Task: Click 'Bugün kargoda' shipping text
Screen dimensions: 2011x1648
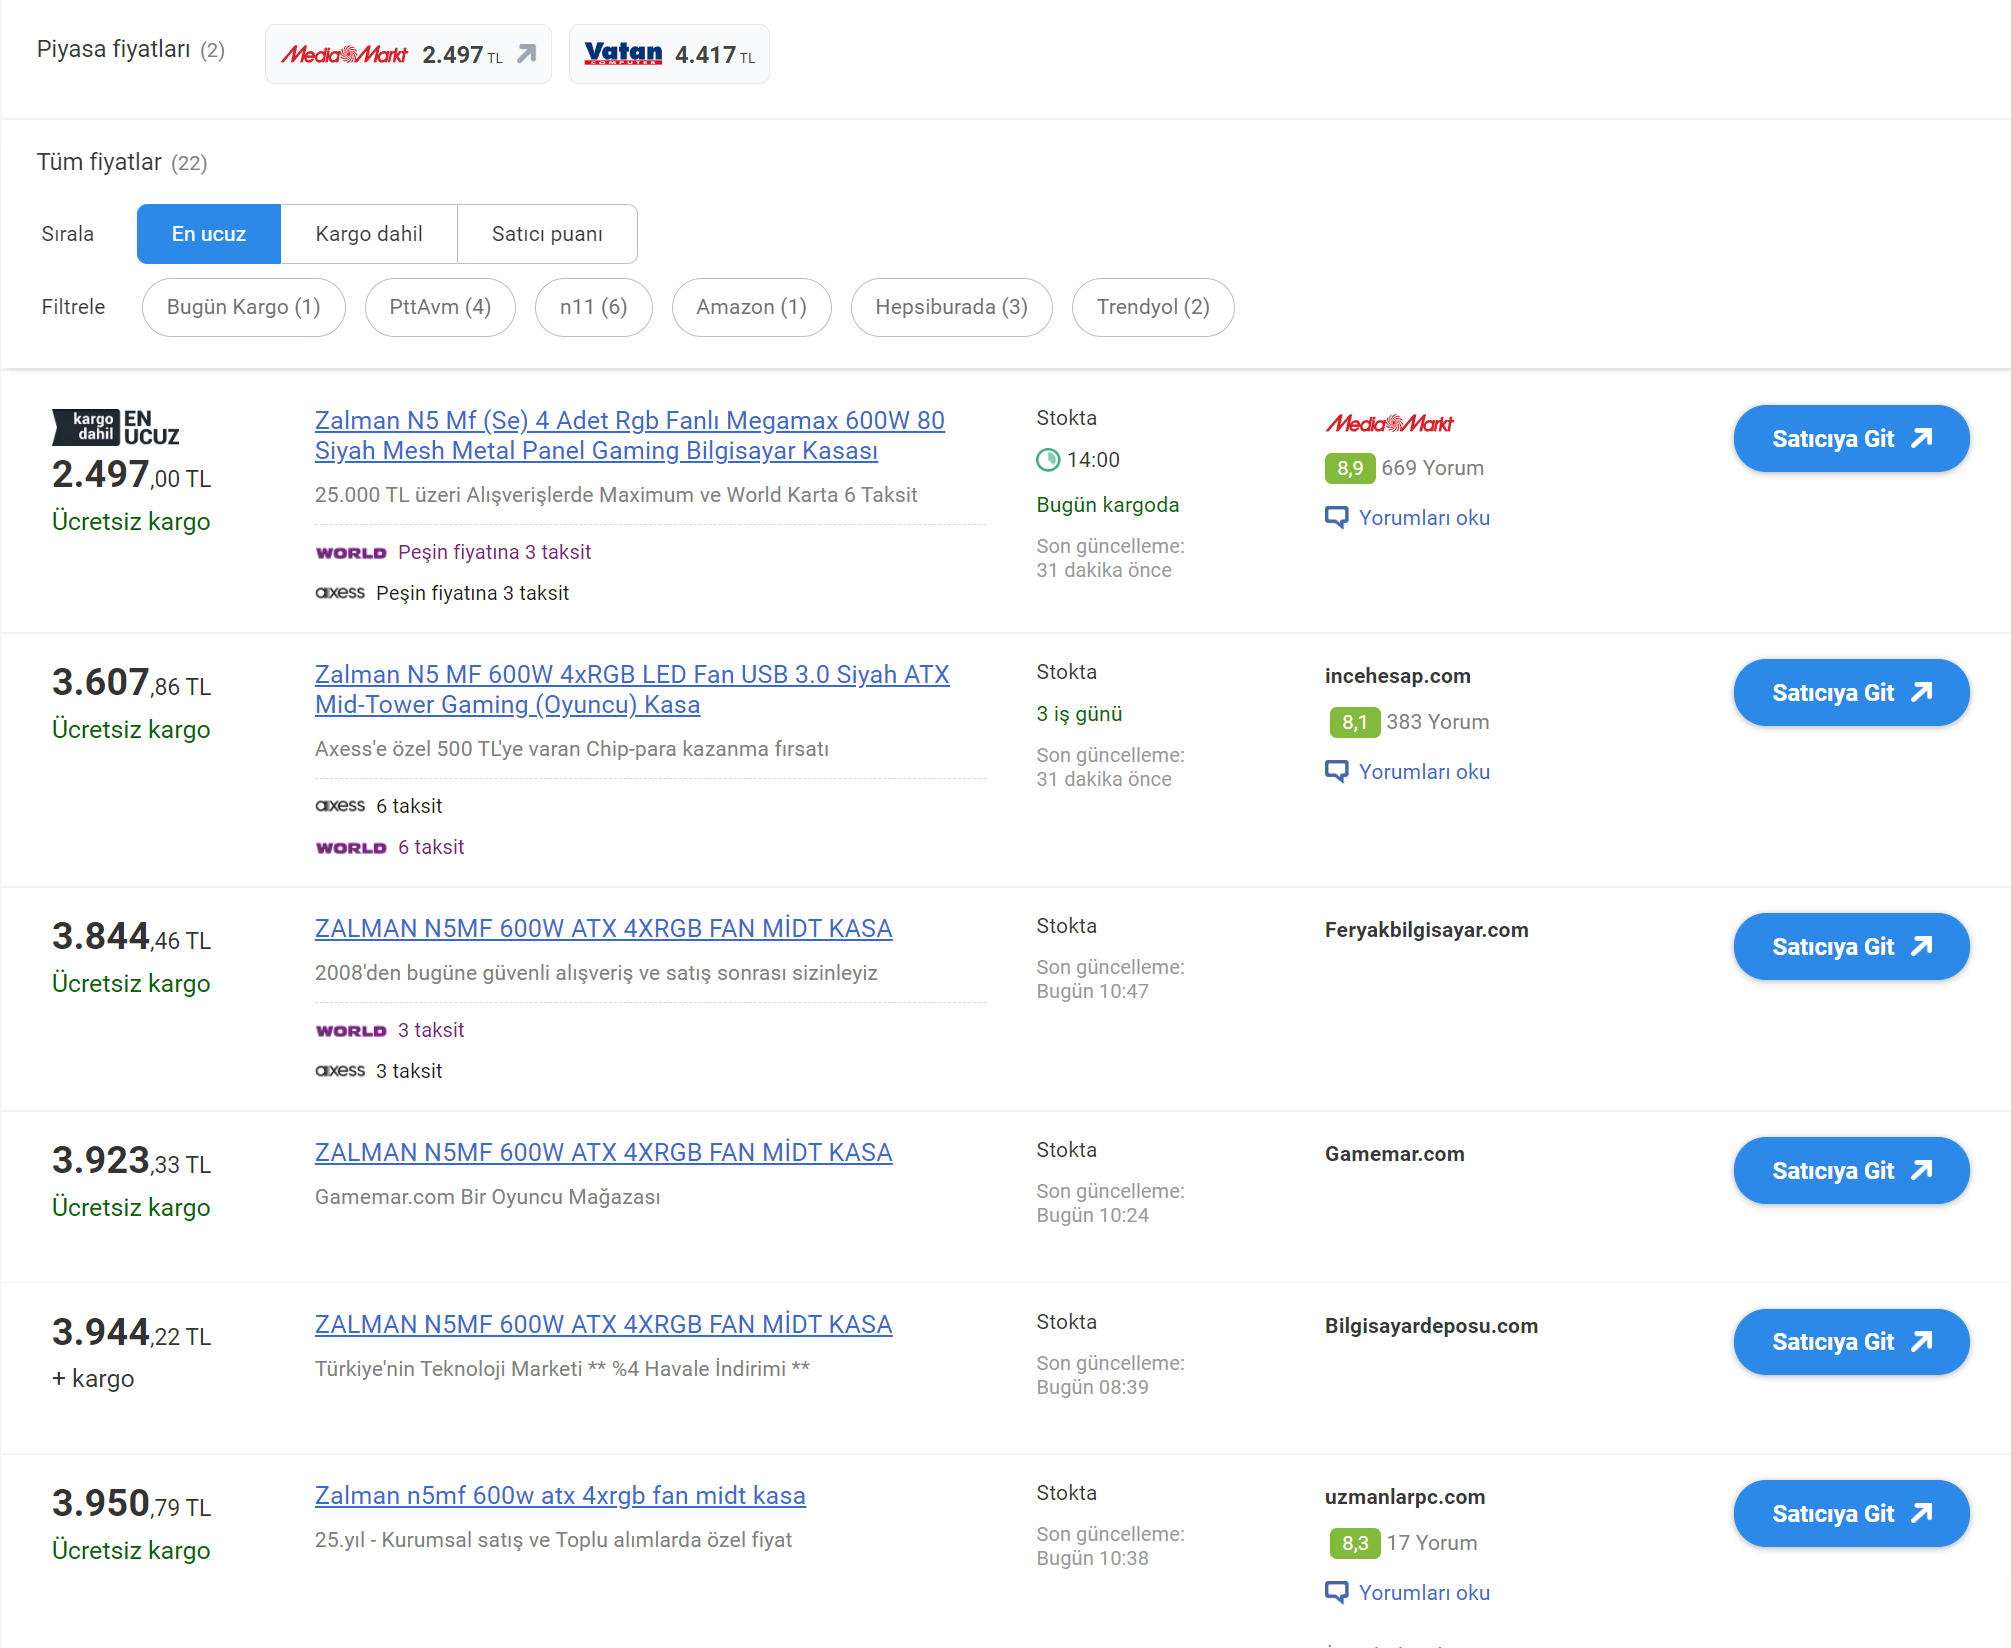Action: [x=1108, y=505]
